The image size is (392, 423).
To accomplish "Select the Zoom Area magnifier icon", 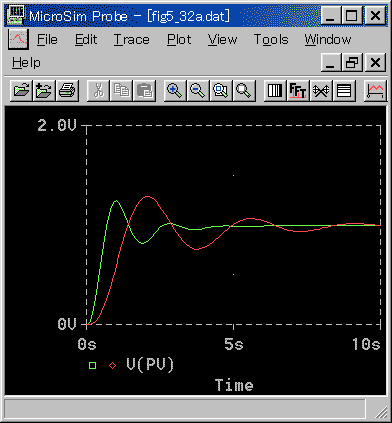I will point(221,90).
